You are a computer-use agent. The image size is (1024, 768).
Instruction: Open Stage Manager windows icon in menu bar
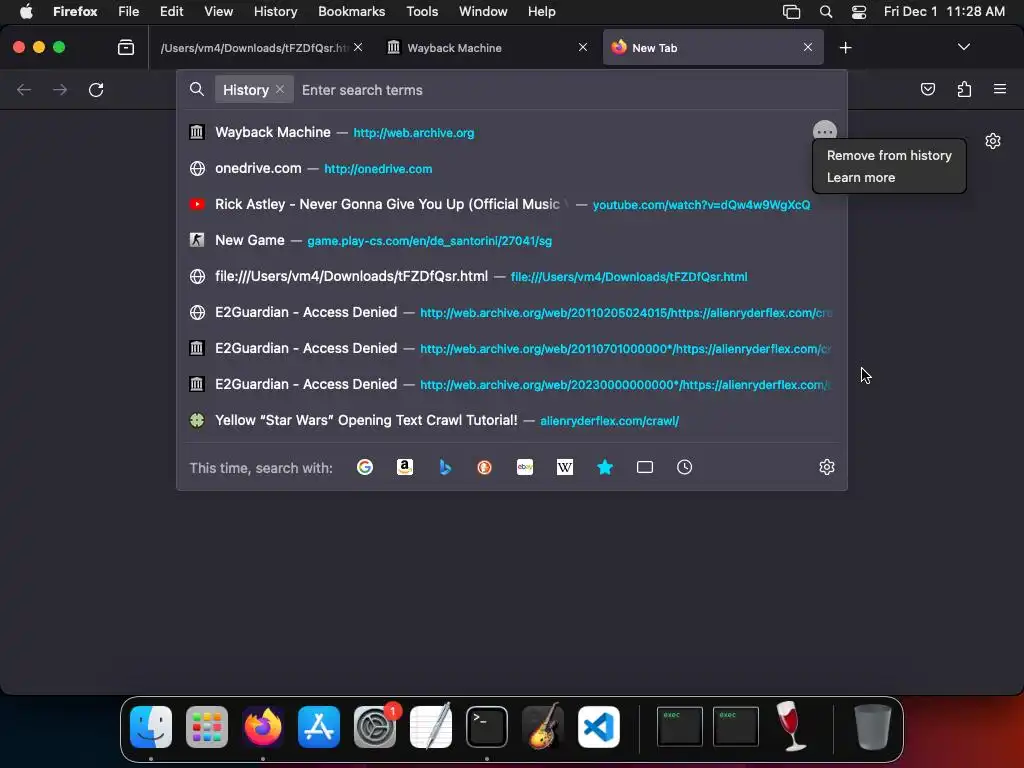click(x=791, y=12)
